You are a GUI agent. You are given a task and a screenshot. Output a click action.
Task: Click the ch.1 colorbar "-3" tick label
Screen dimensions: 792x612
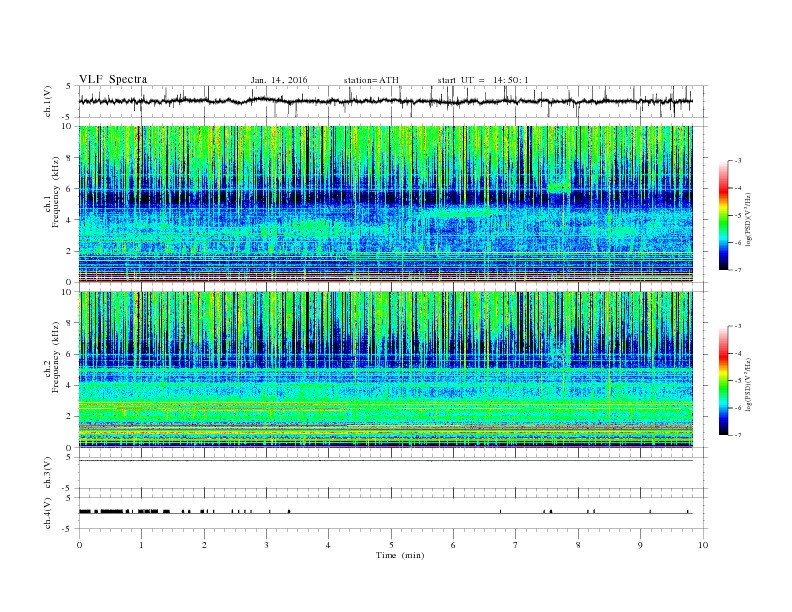pyautogui.click(x=737, y=161)
